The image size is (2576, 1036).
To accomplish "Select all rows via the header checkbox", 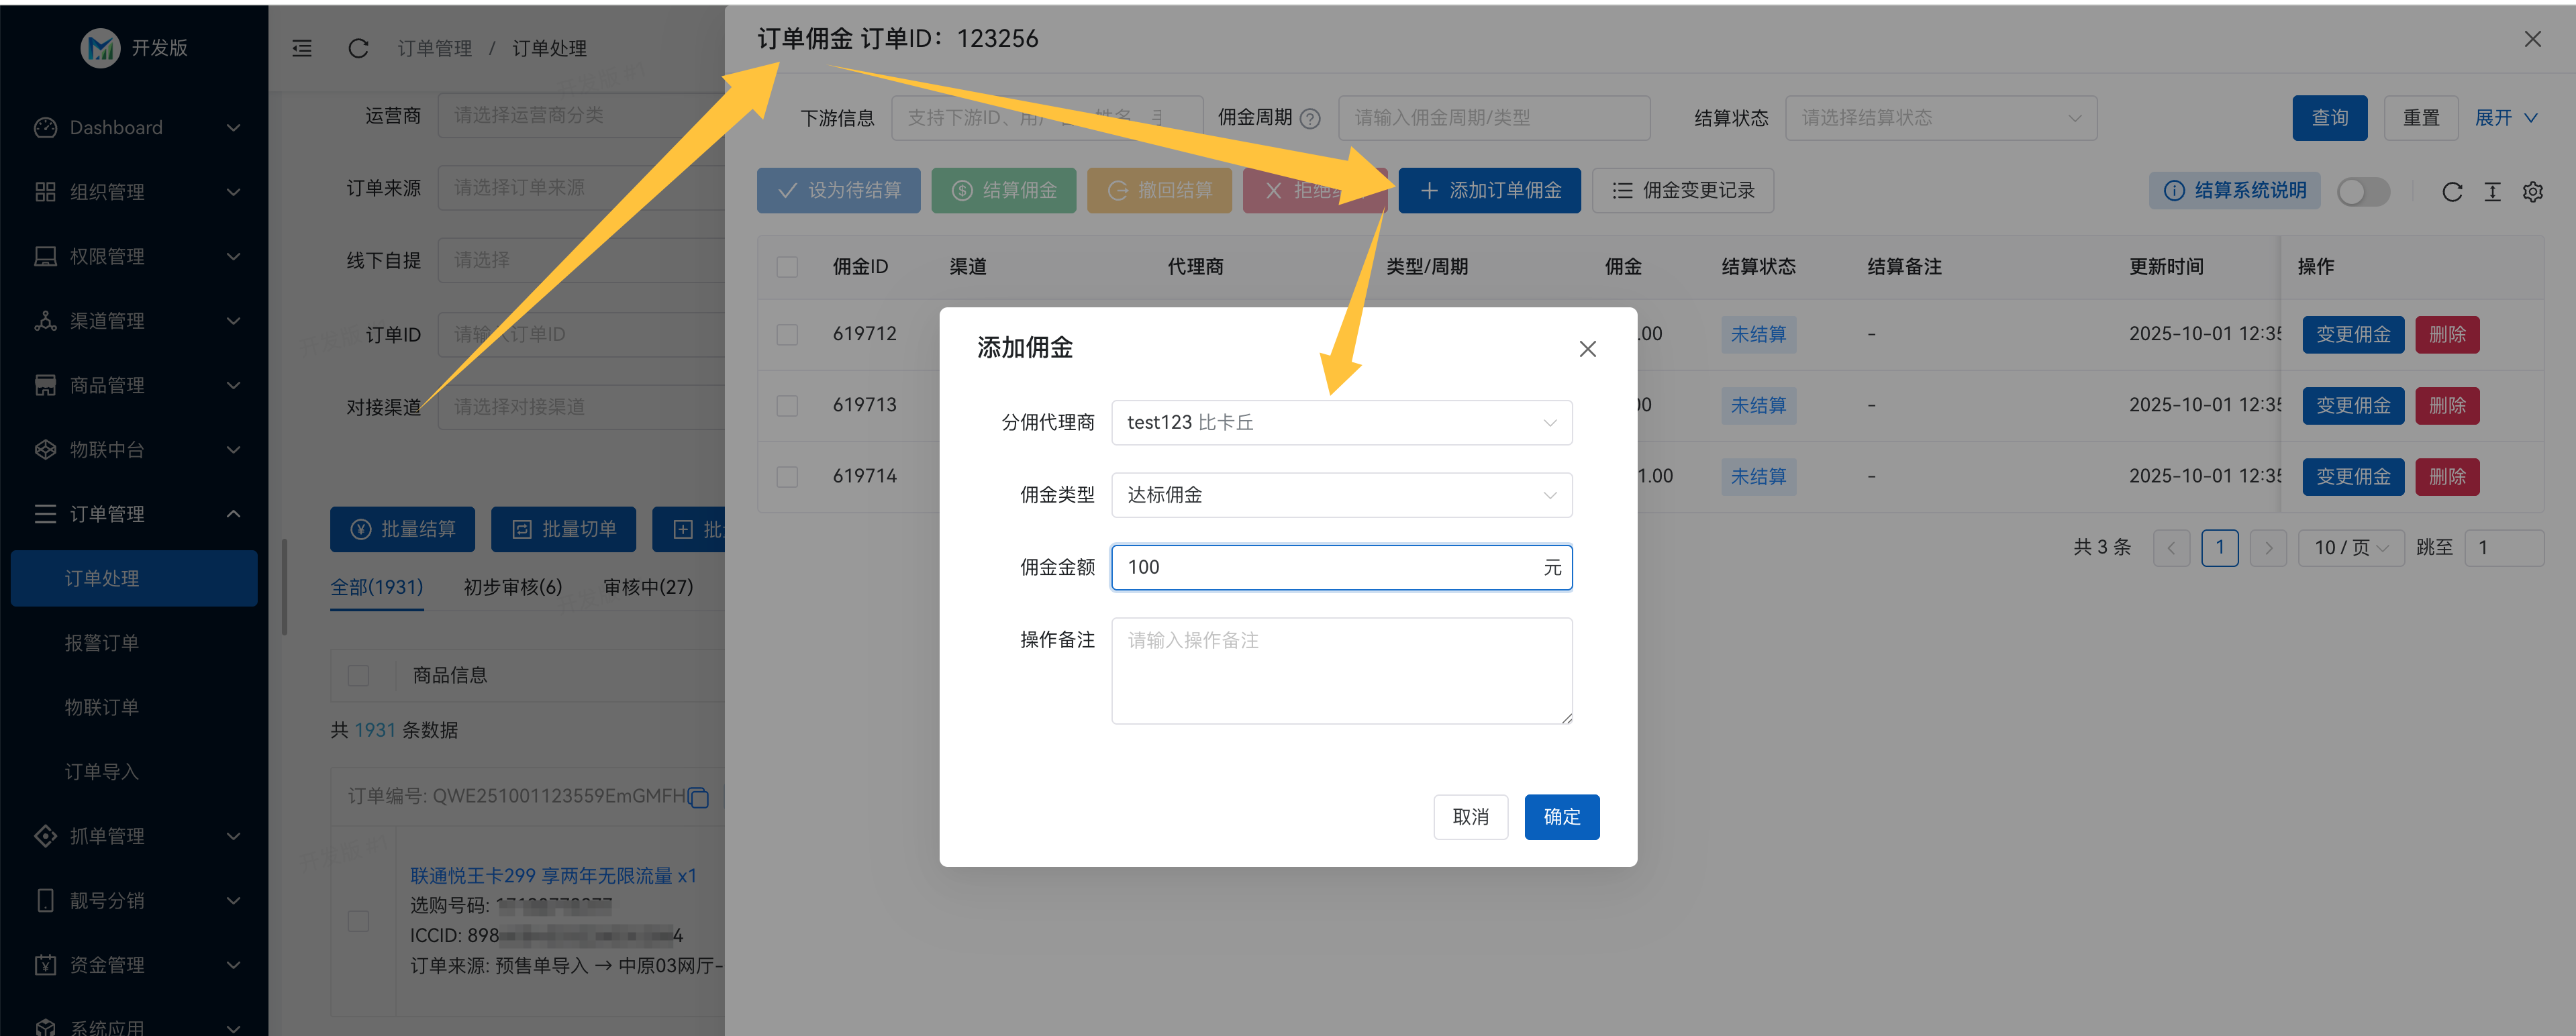I will tap(787, 266).
